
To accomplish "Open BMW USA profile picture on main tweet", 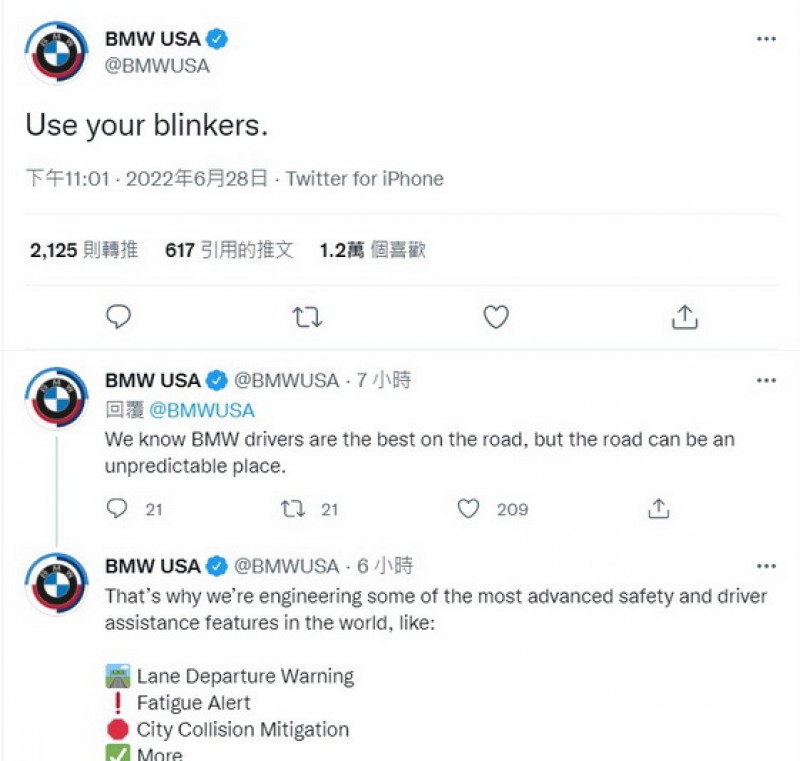I will pyautogui.click(x=57, y=52).
